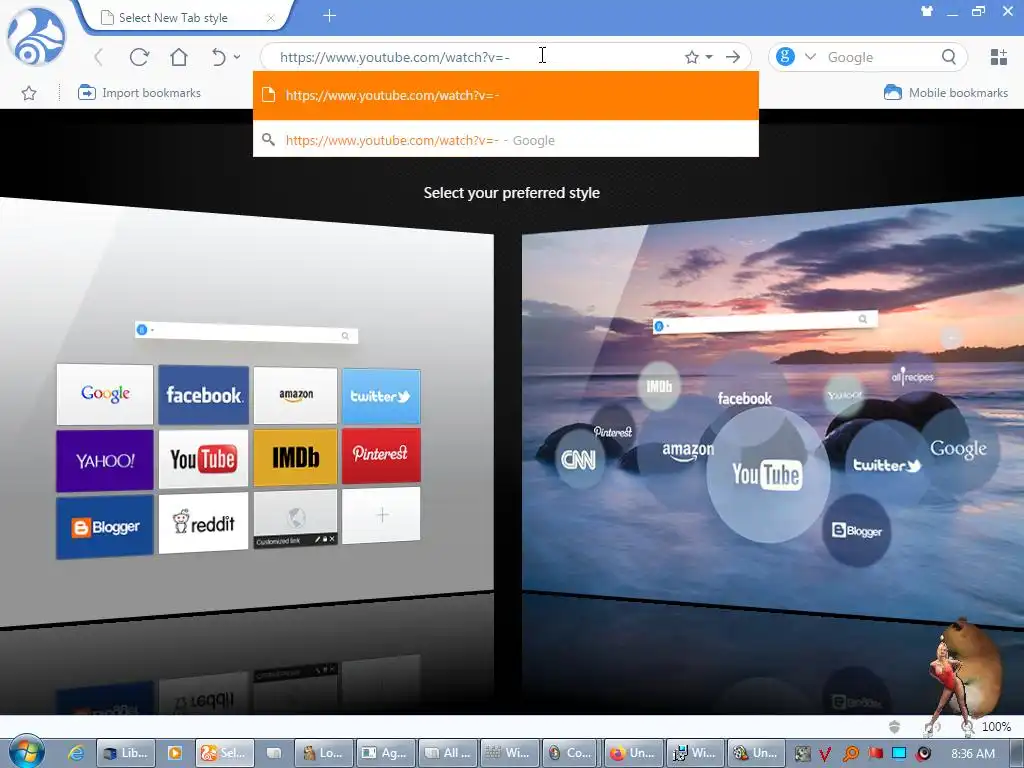This screenshot has width=1024, height=768.
Task: Expand the undo closed tabs dropdown arrow
Action: (x=237, y=57)
